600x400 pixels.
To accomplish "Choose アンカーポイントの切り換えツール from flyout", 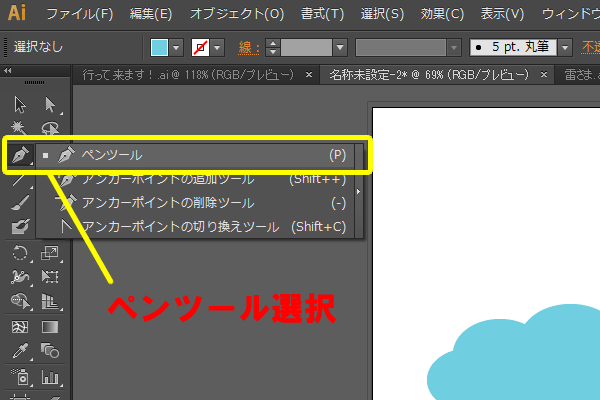I will (x=195, y=227).
